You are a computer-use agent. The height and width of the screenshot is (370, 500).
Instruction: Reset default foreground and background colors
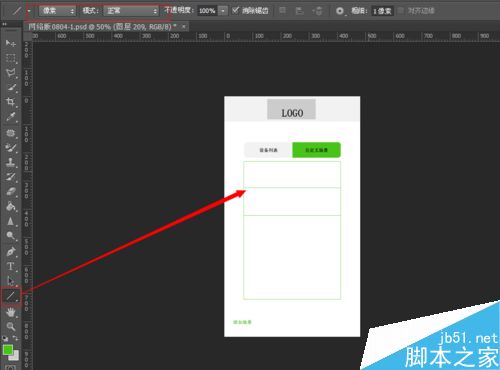[5, 338]
